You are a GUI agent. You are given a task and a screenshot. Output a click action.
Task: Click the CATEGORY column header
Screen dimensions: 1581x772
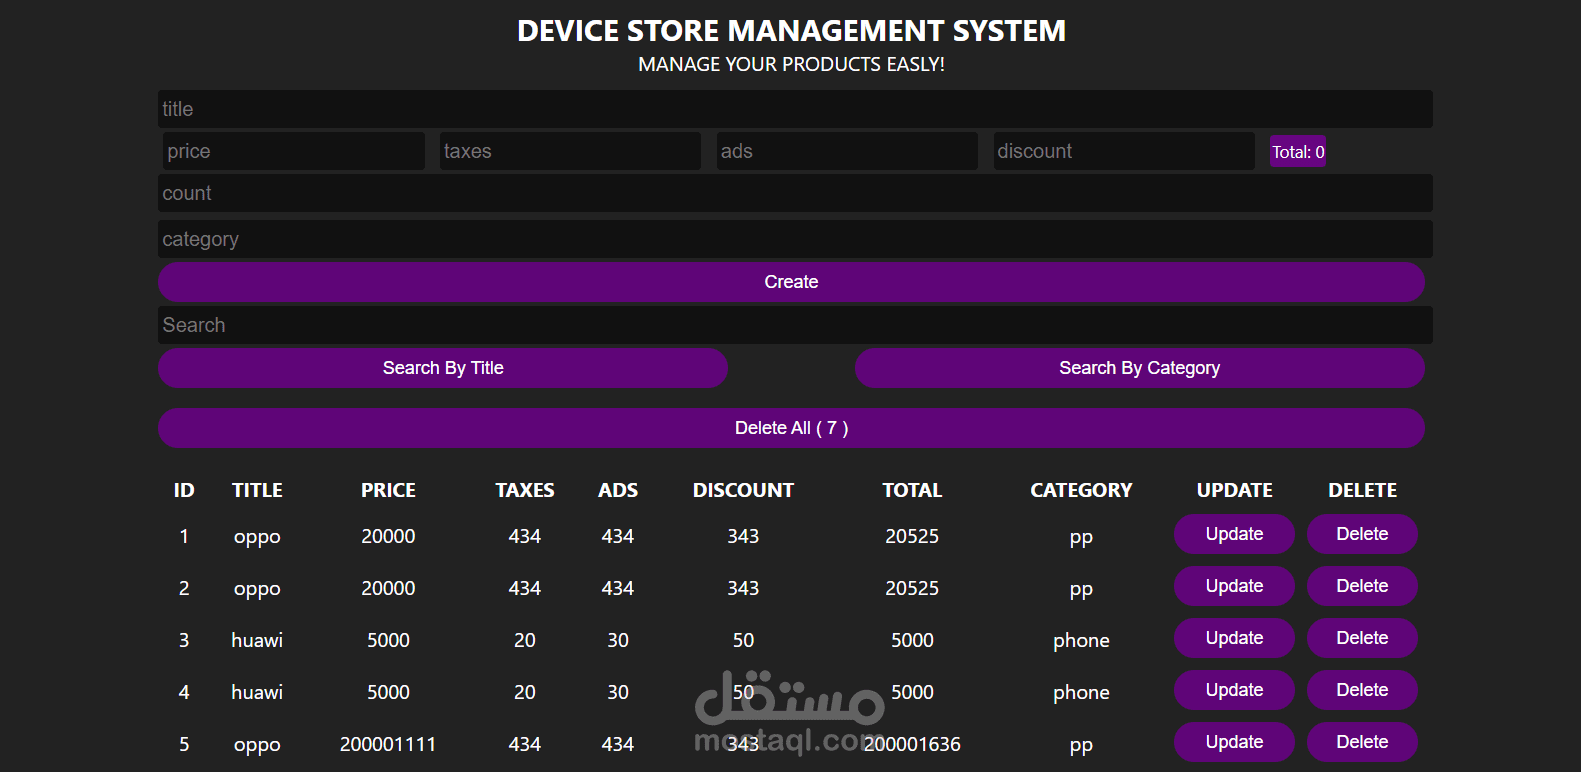click(x=1081, y=490)
